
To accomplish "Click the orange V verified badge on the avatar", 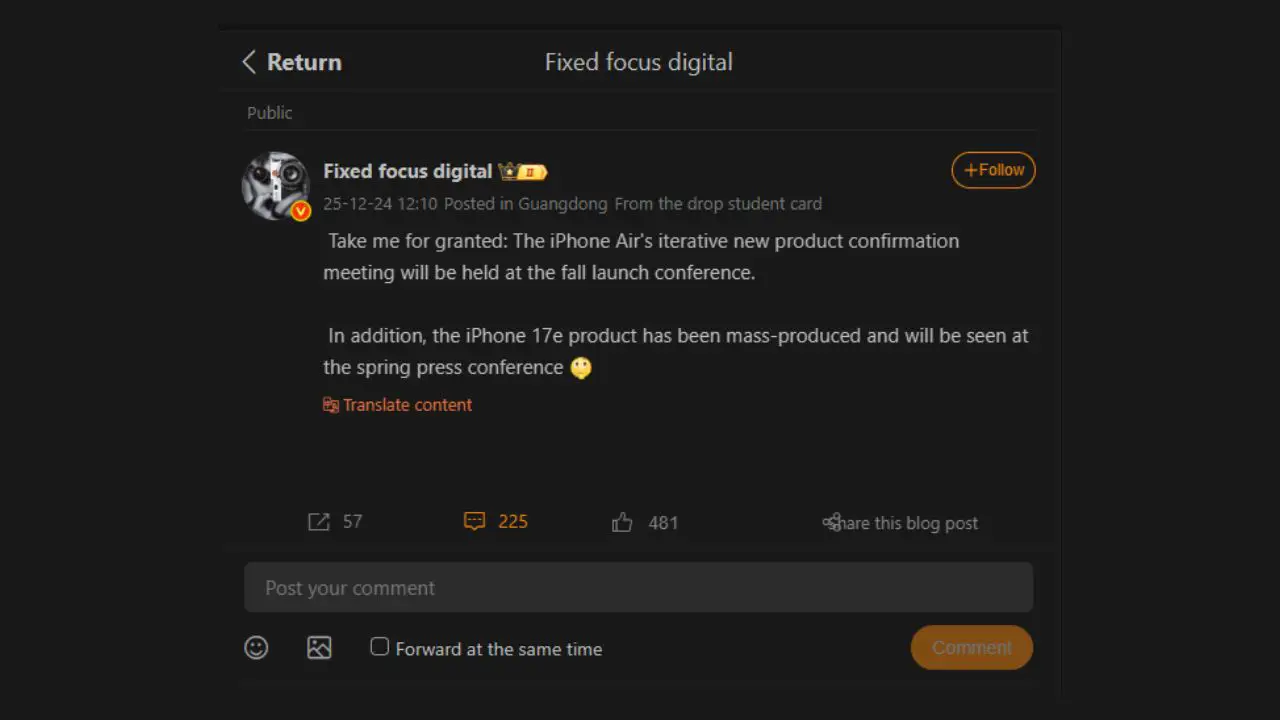I will [300, 211].
